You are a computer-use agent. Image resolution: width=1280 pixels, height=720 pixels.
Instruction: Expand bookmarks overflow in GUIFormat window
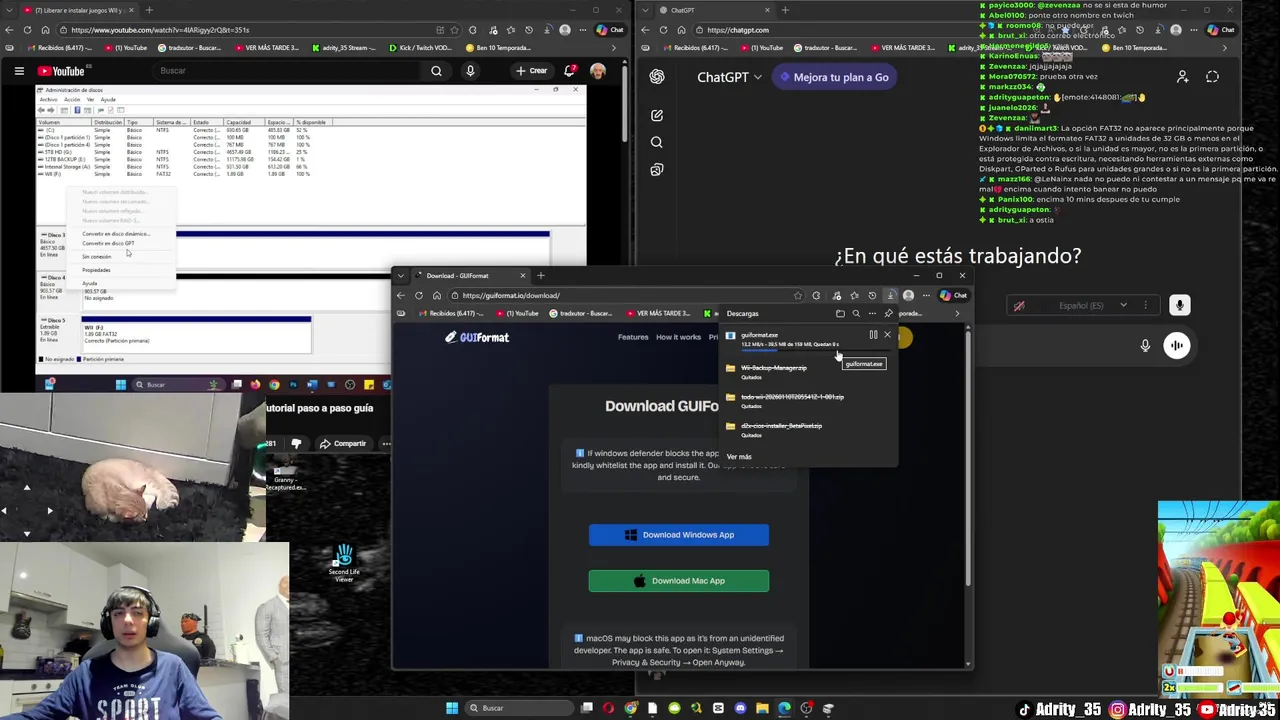tap(957, 314)
